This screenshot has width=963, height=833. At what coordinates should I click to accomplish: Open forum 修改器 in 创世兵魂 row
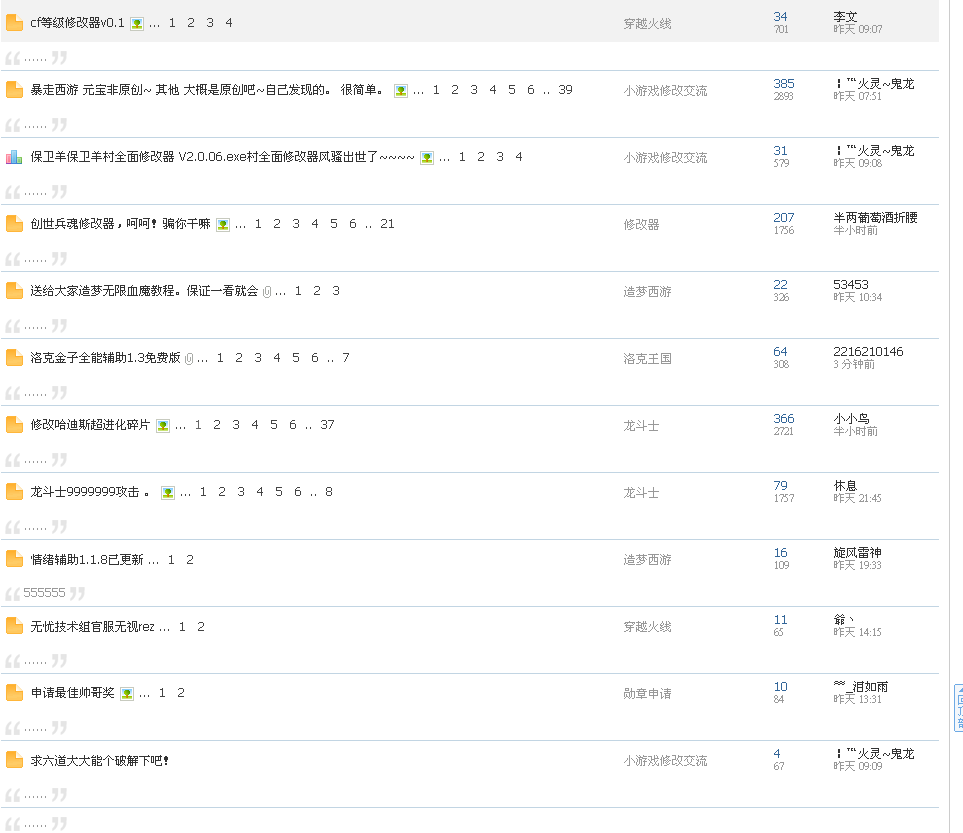coord(641,225)
